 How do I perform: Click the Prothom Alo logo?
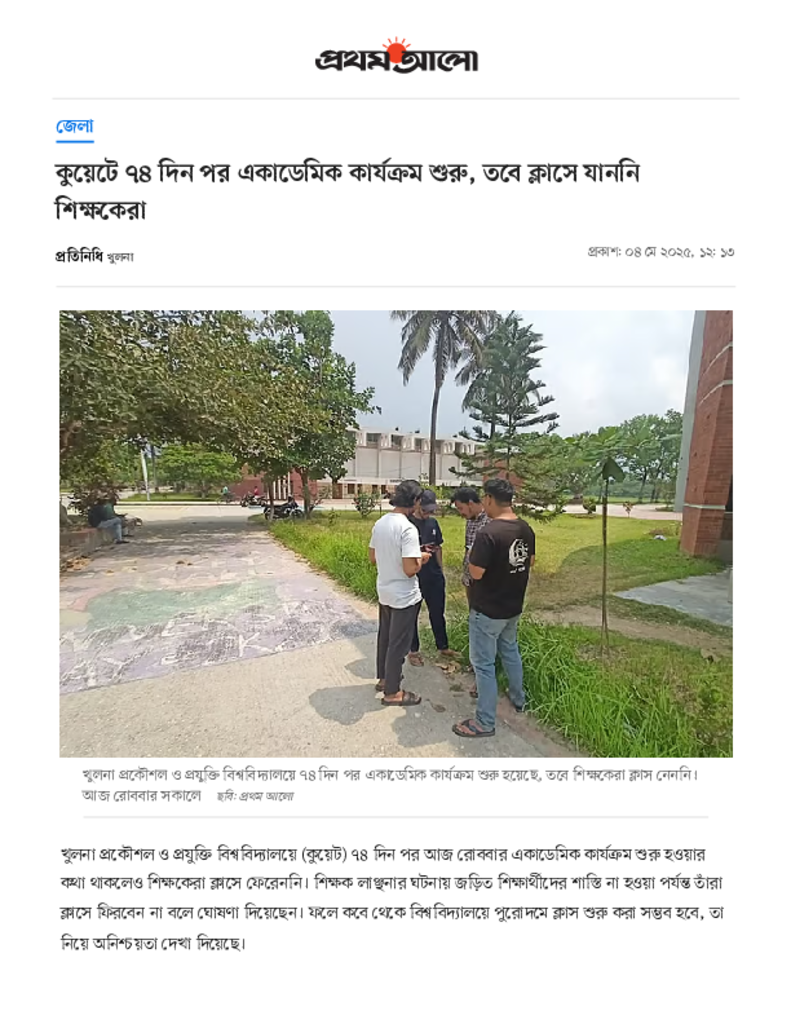coord(396,56)
